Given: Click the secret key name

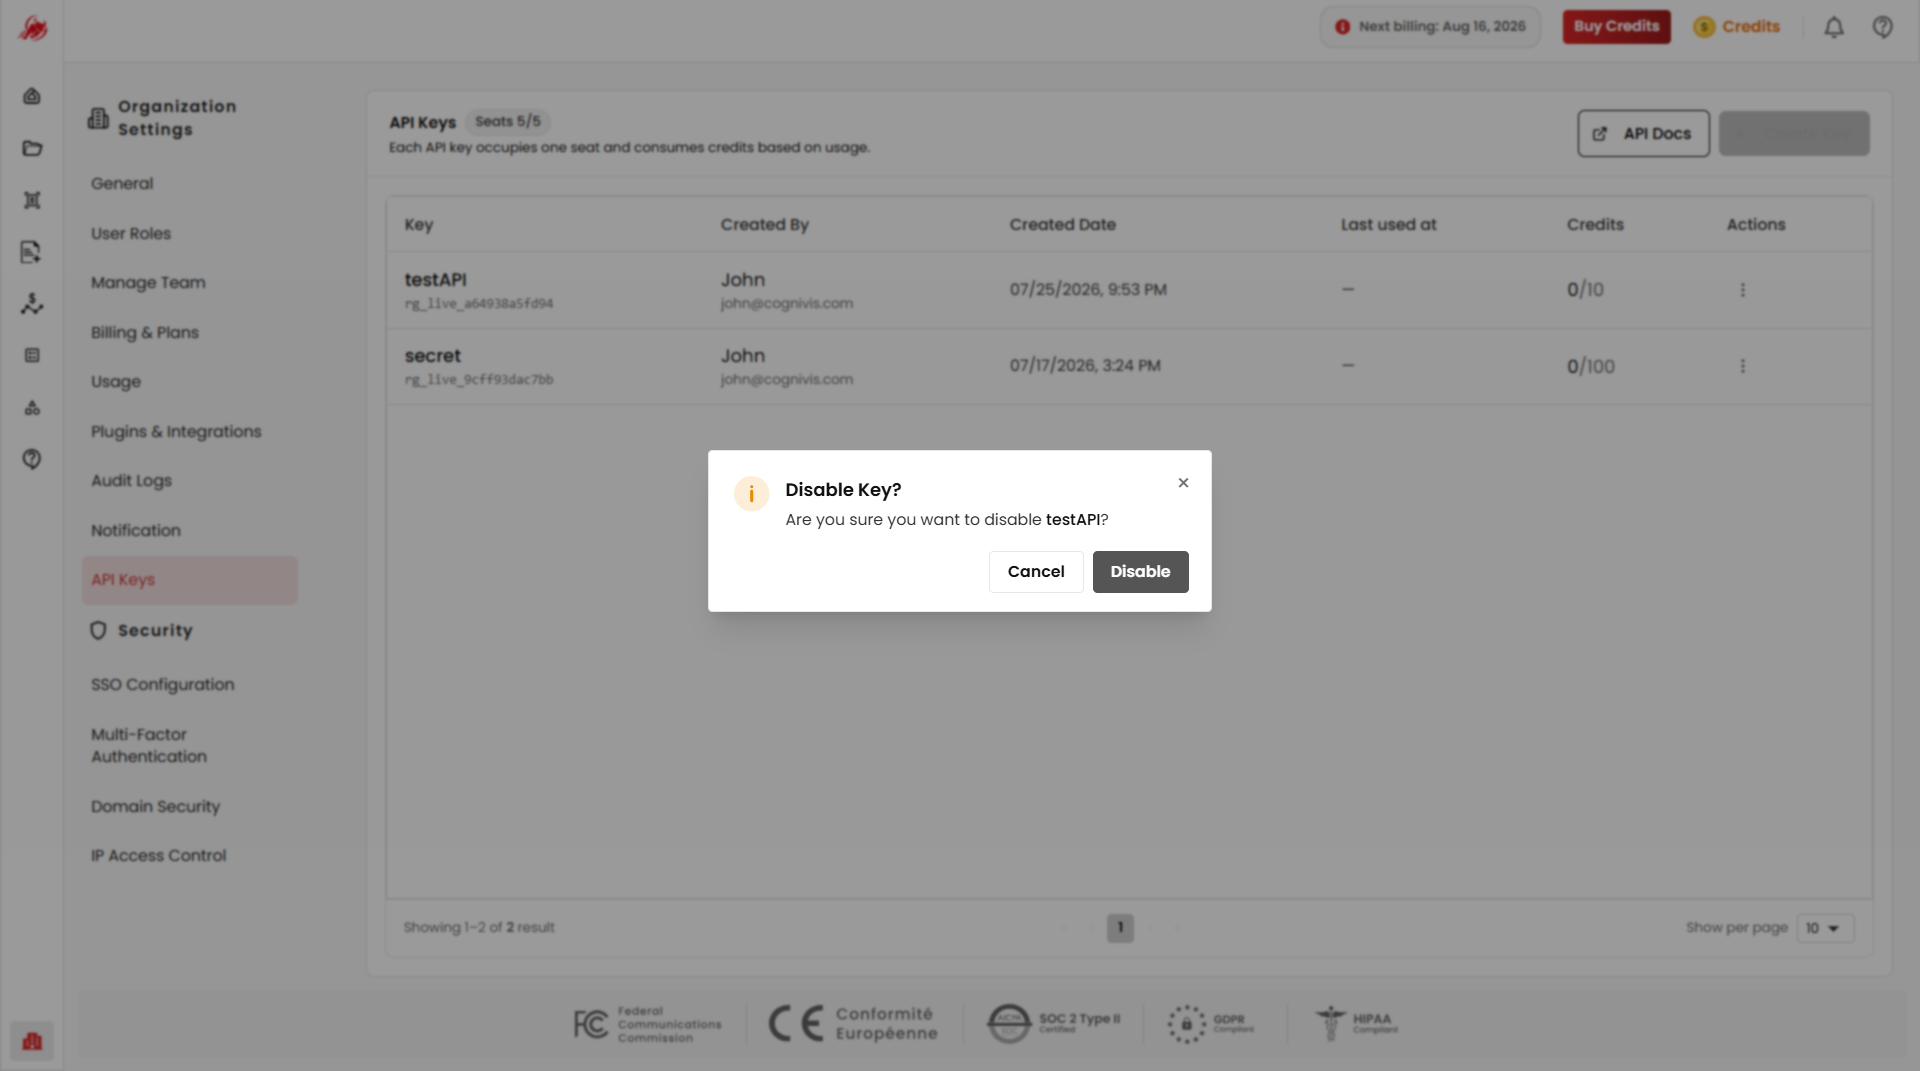Looking at the screenshot, I should click(433, 356).
